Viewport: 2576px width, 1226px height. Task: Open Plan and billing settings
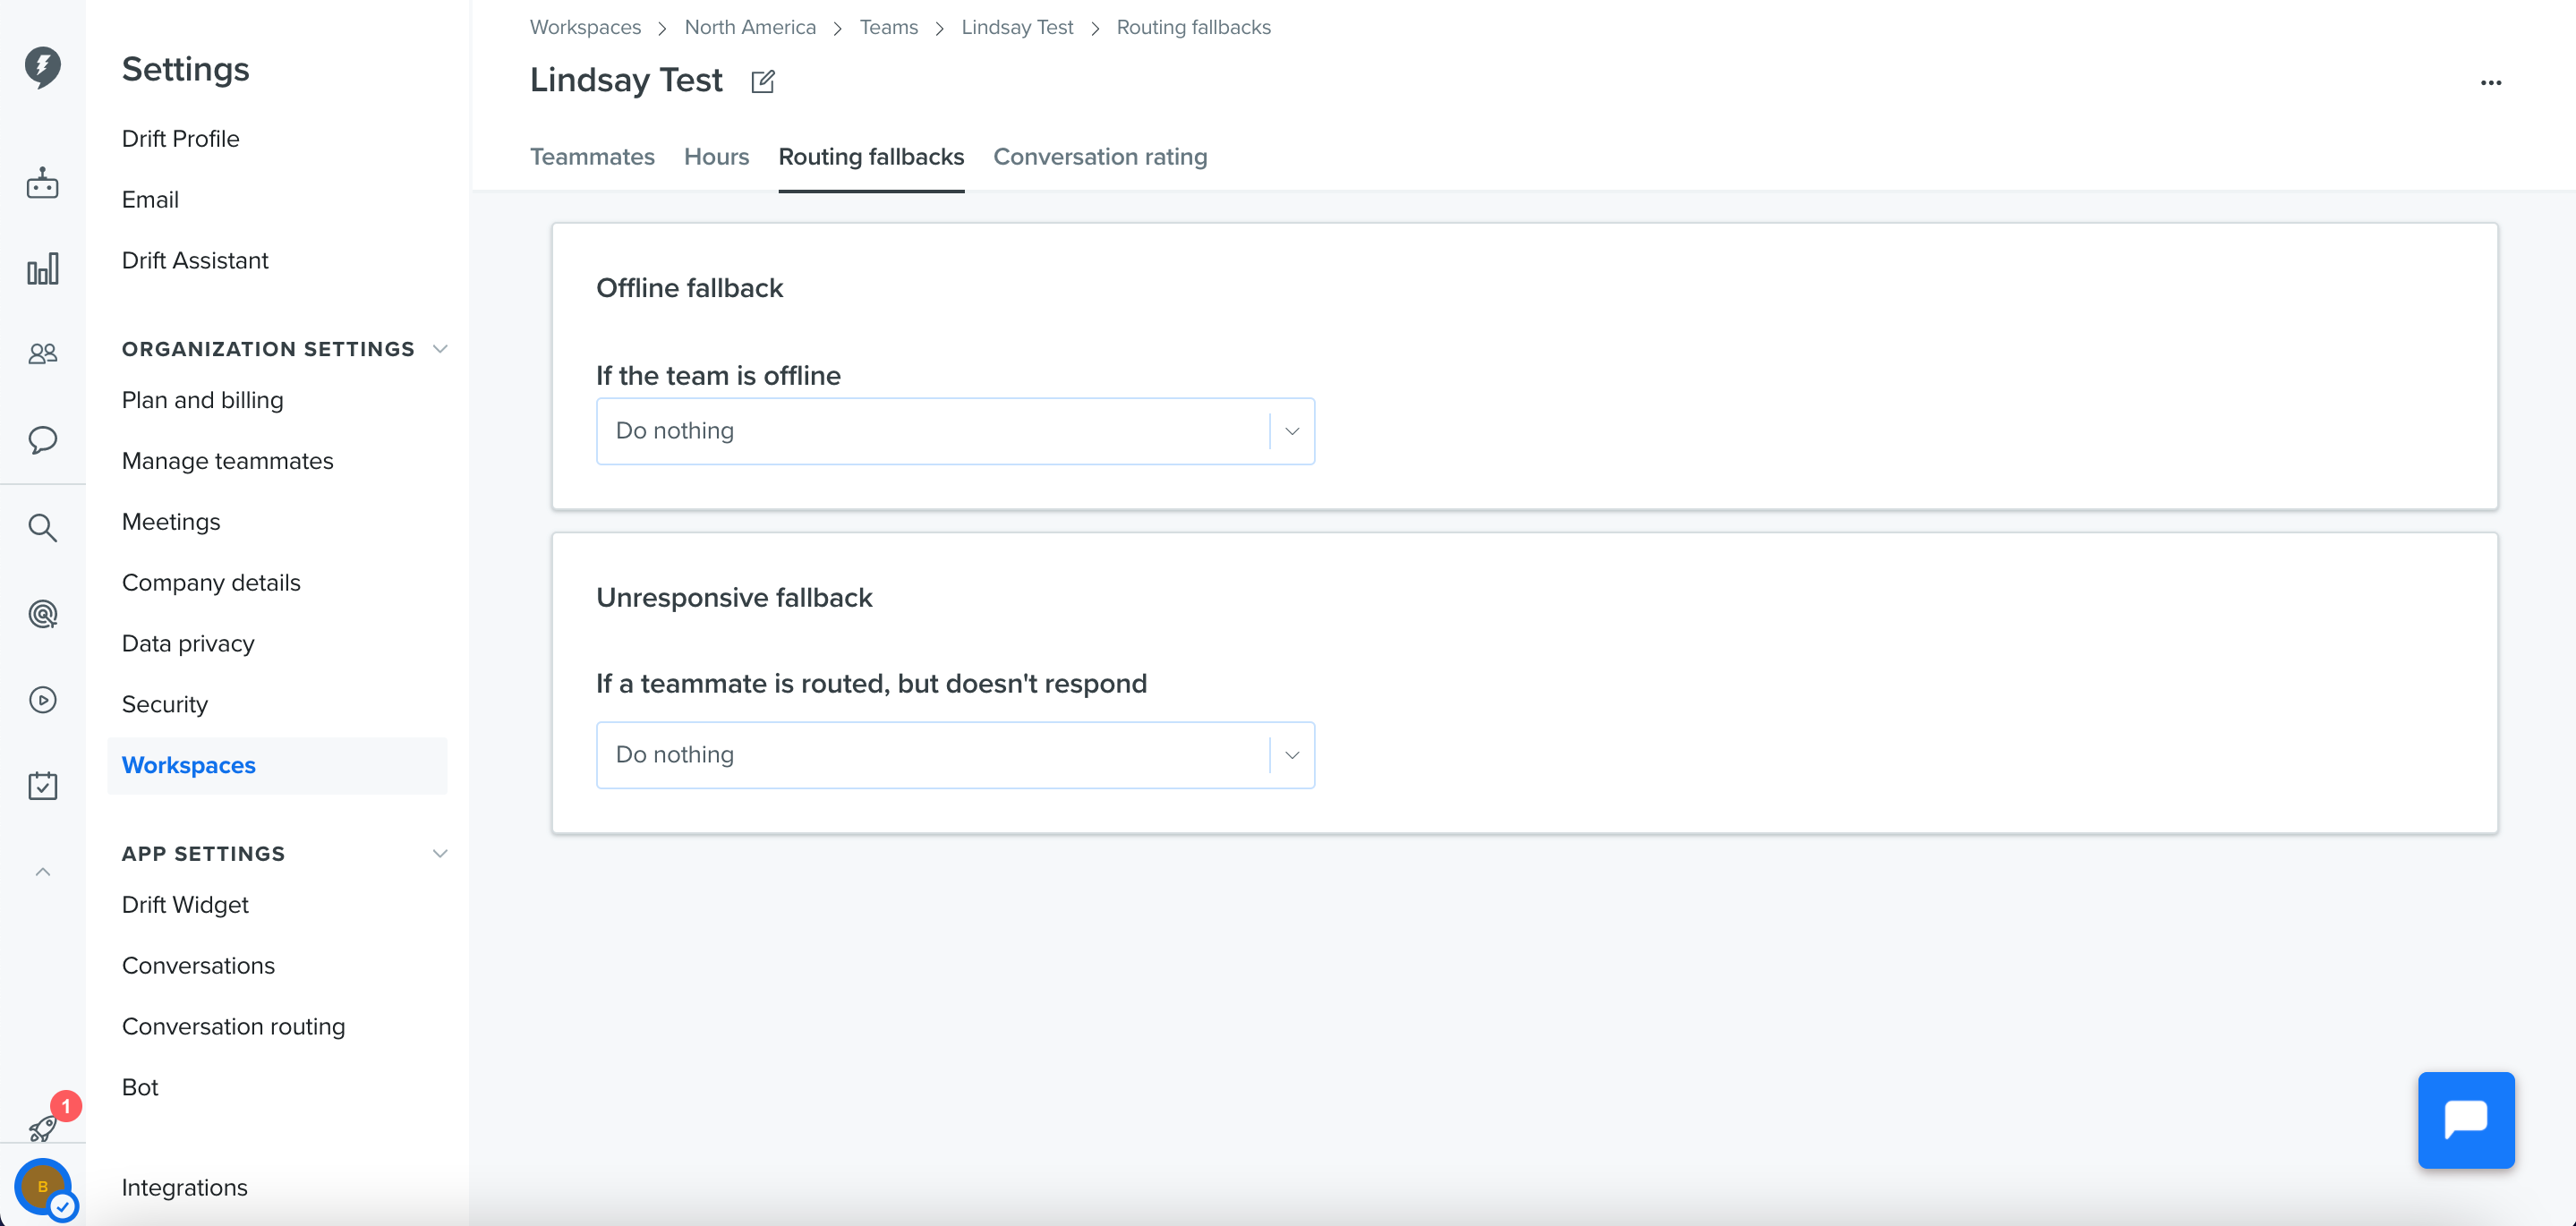(202, 400)
